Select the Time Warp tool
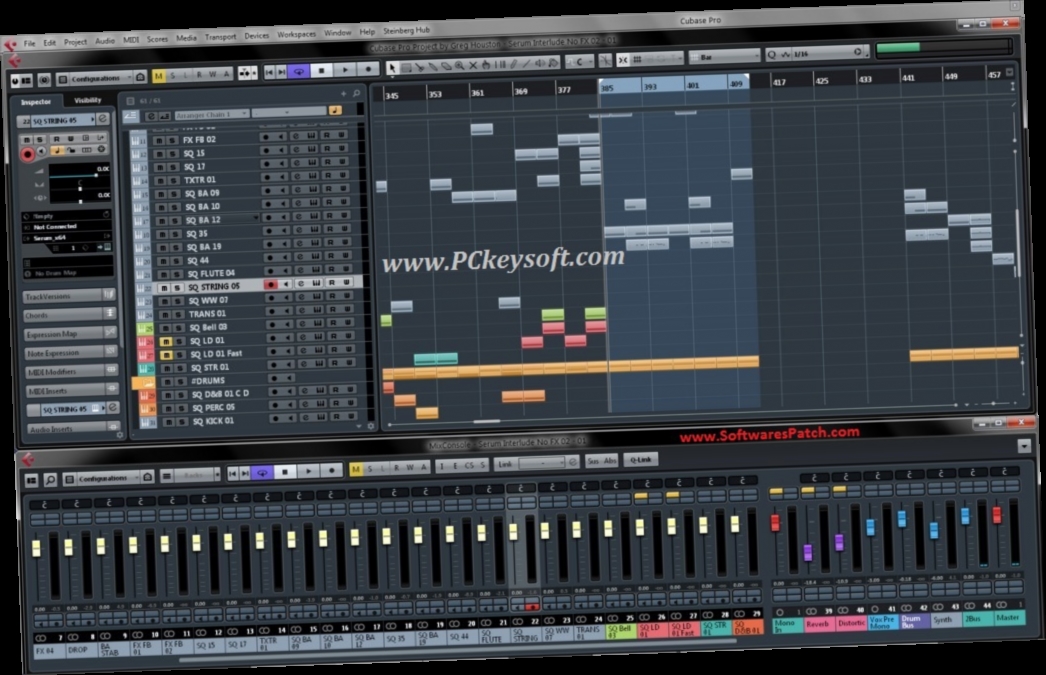The image size is (1046, 675). tap(500, 65)
